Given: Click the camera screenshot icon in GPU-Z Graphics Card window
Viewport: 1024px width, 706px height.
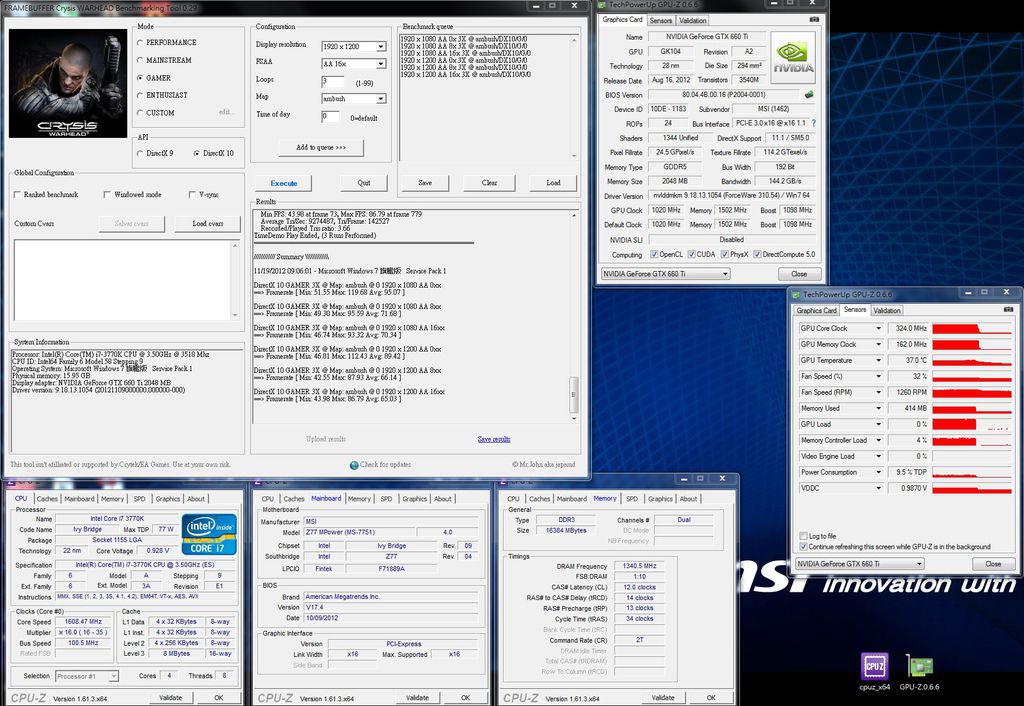Looking at the screenshot, I should [x=814, y=20].
